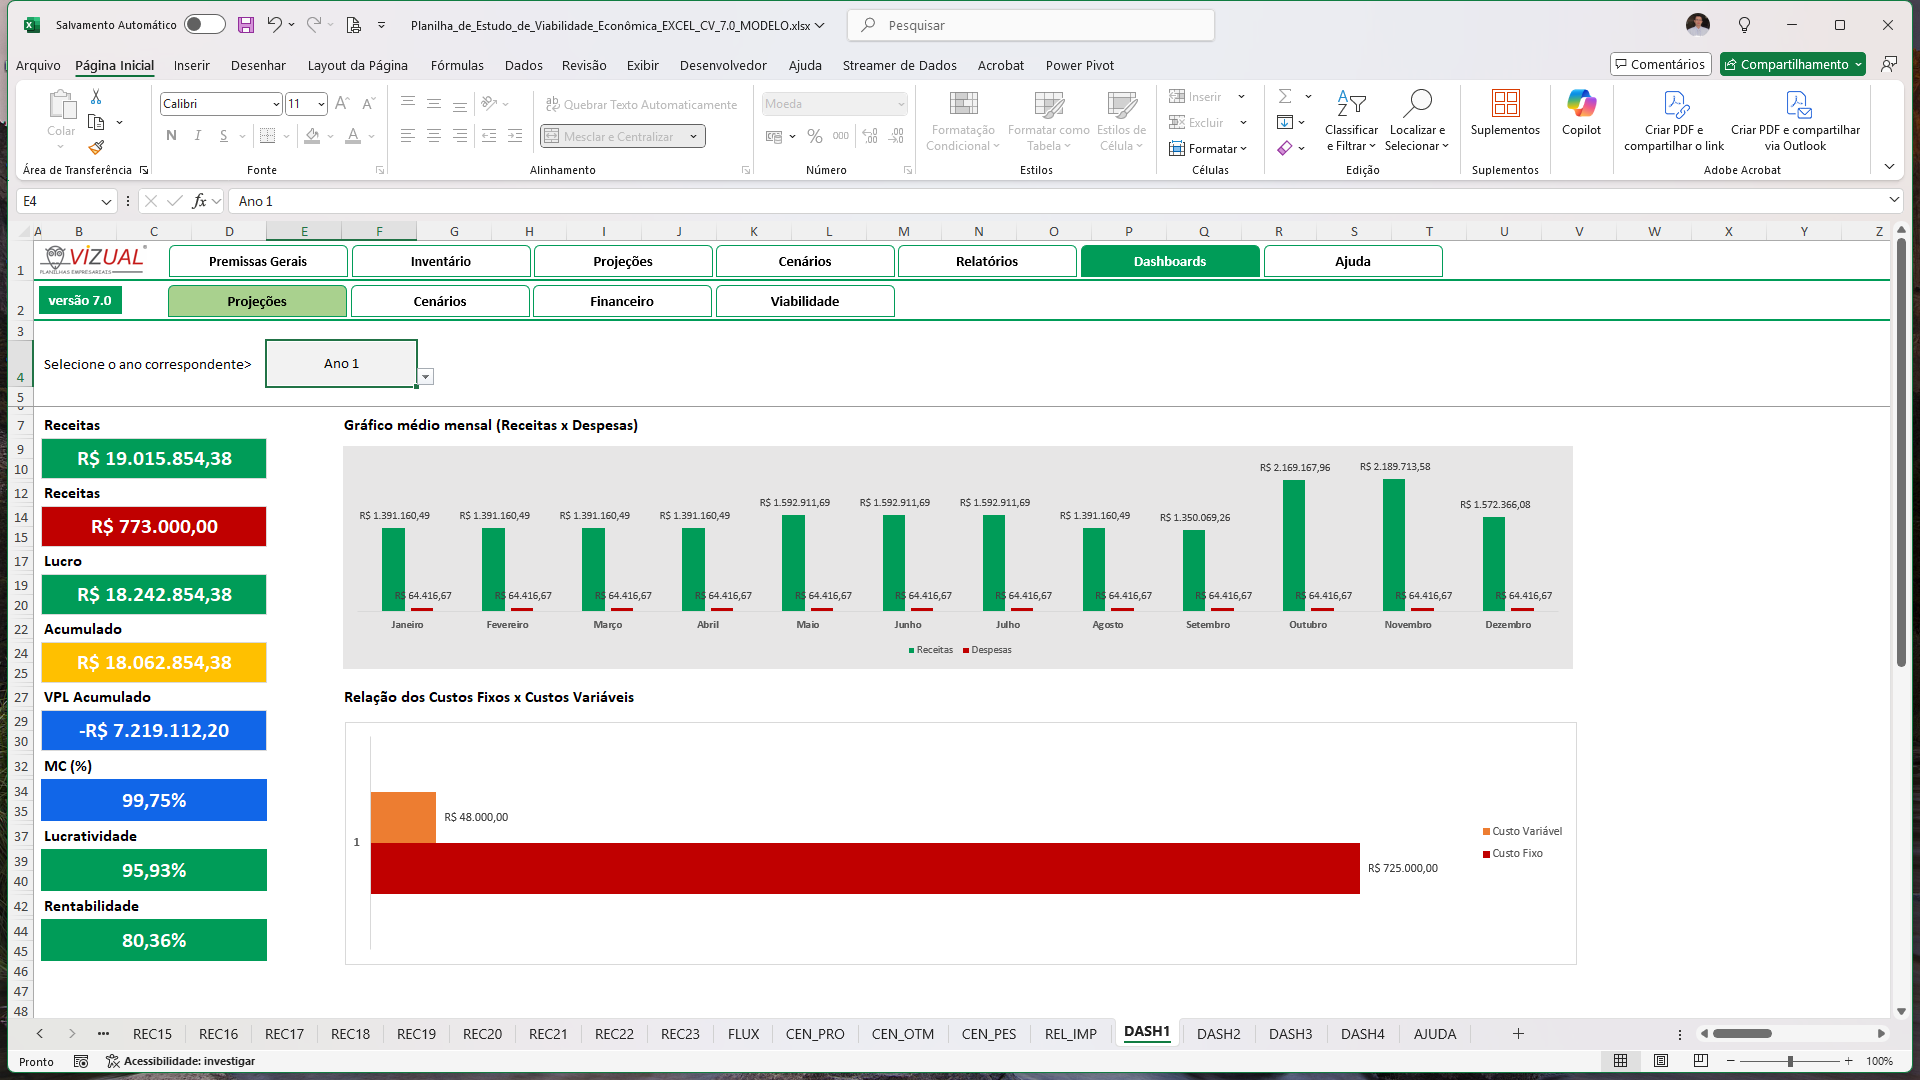
Task: Switch to FLUX sheet tab
Action: (x=743, y=1034)
